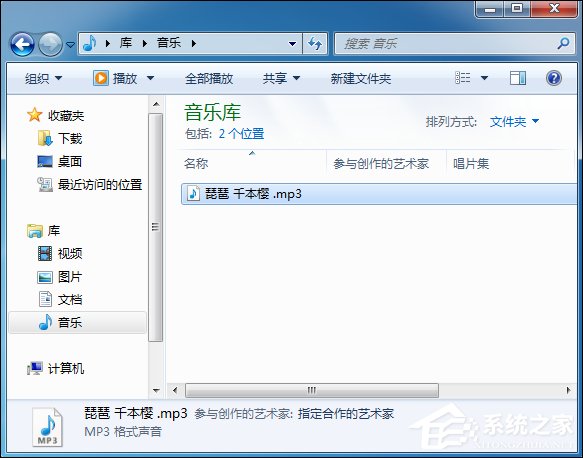Open the view options dropdown arrow
Viewport: 583px width, 458px height.
[x=484, y=78]
